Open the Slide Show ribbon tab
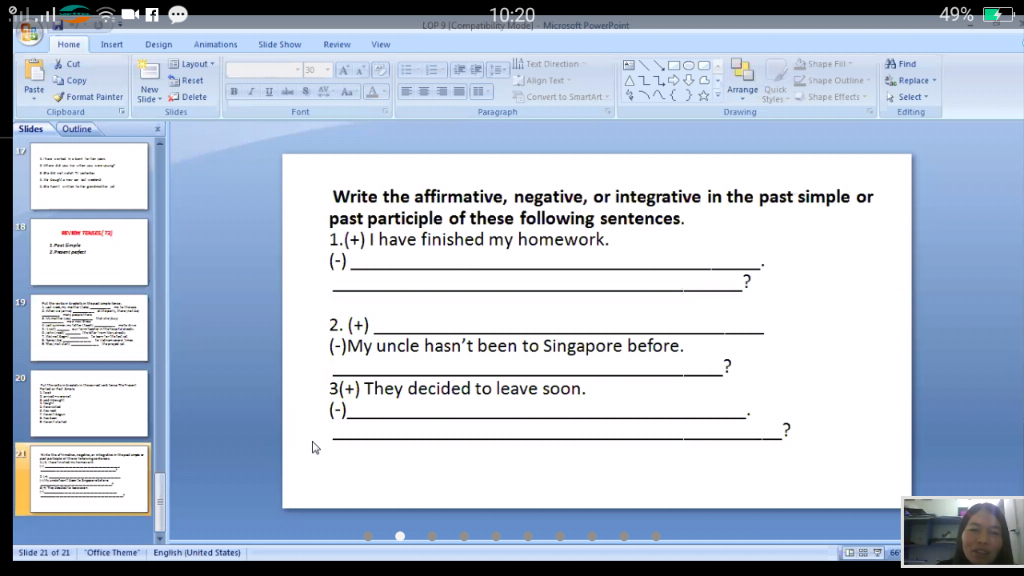The width and height of the screenshot is (1024, 576). [x=280, y=44]
